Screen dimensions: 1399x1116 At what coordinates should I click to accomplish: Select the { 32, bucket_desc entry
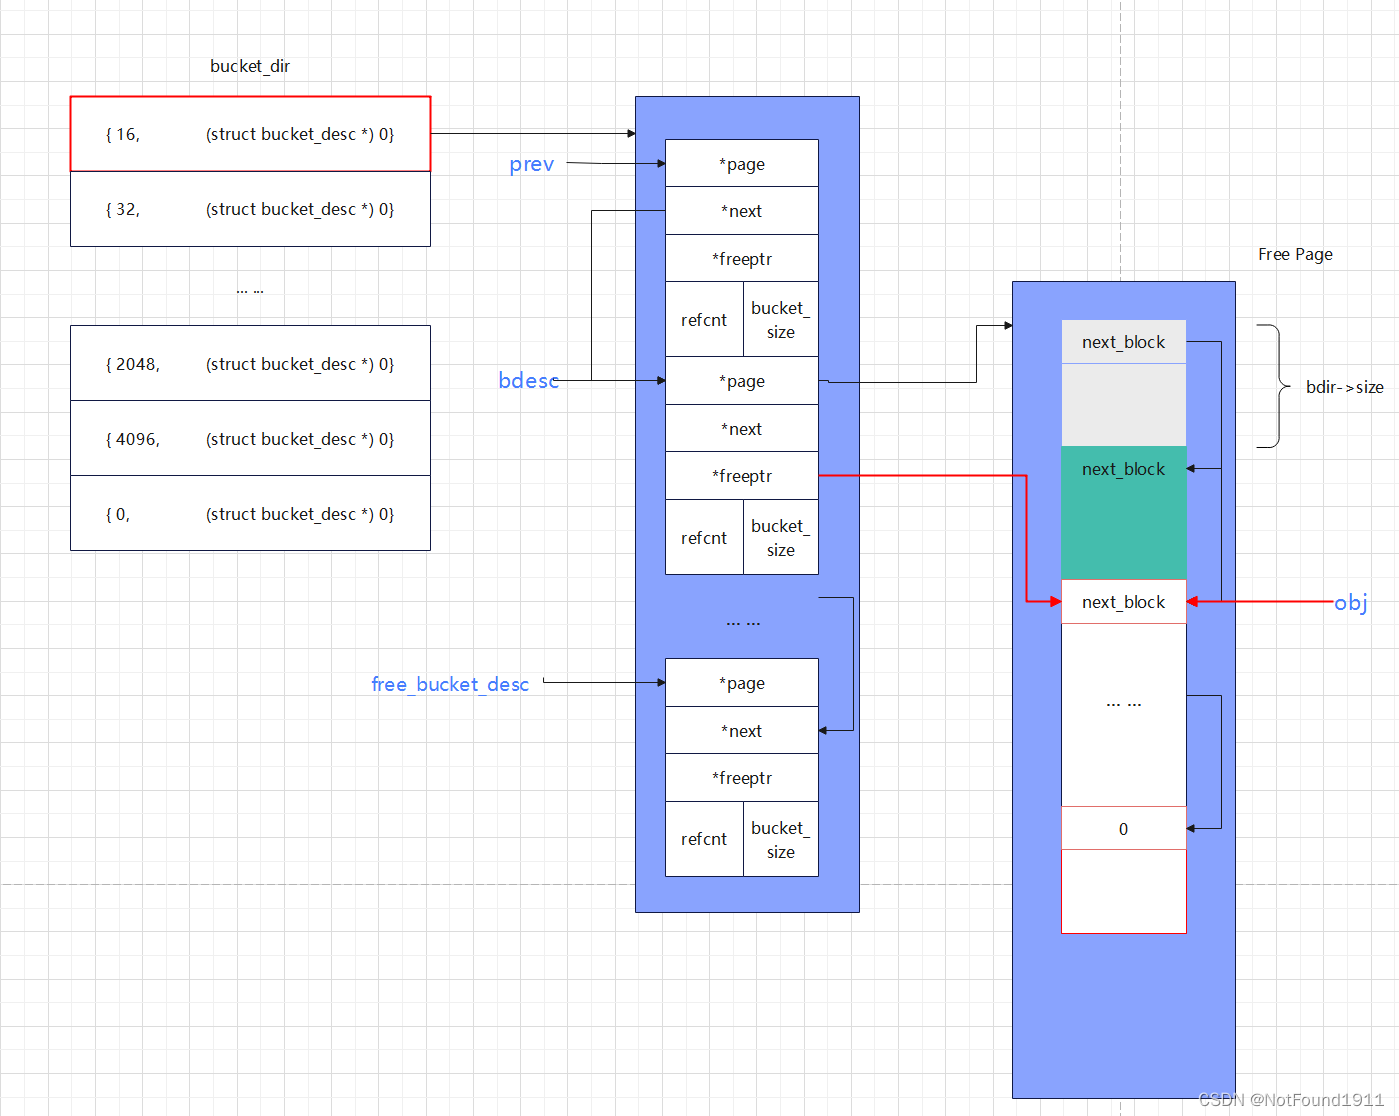pos(250,209)
